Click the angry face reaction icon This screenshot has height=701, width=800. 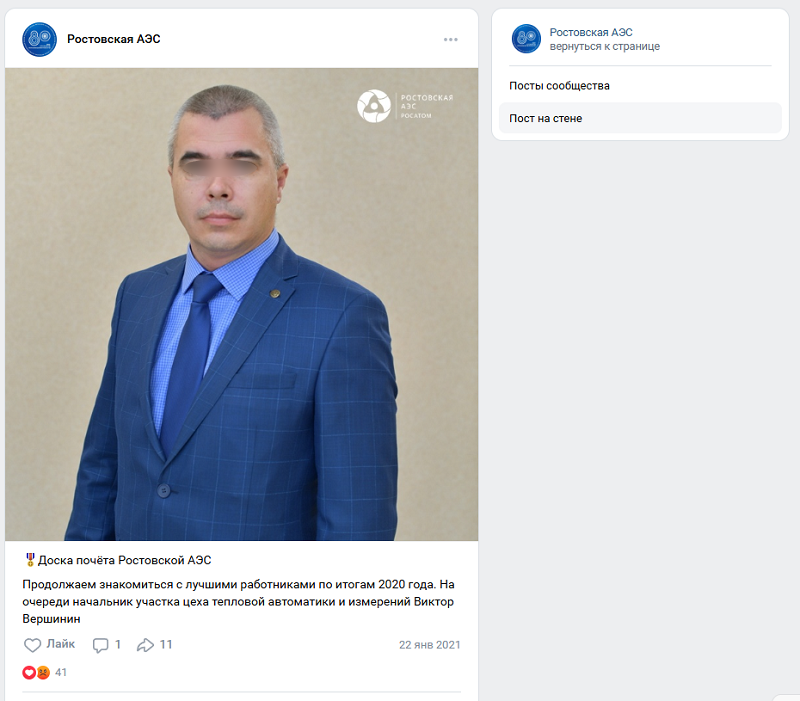pyautogui.click(x=43, y=672)
